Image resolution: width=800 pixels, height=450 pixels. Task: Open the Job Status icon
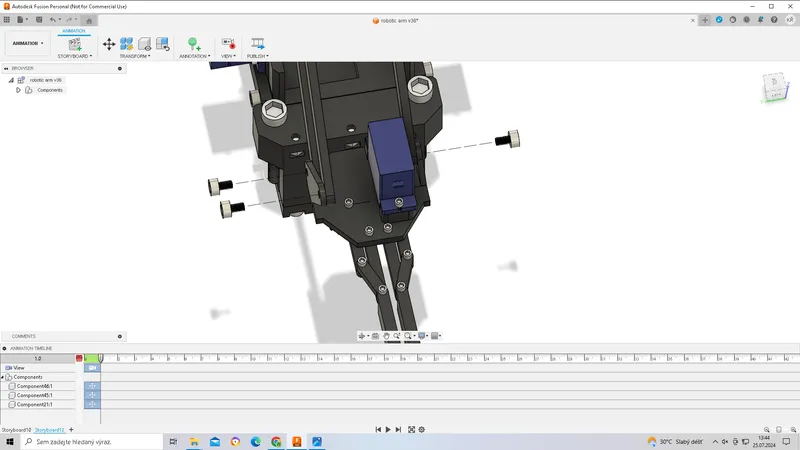coord(733,20)
